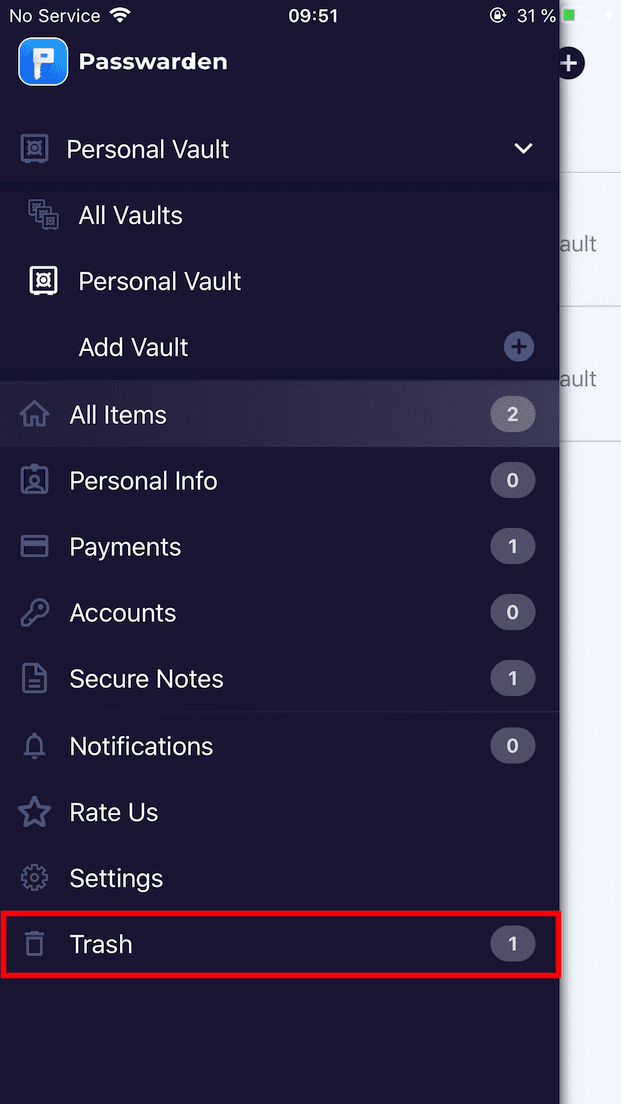The width and height of the screenshot is (621, 1104).
Task: Open All Items from the menu
Action: (118, 414)
